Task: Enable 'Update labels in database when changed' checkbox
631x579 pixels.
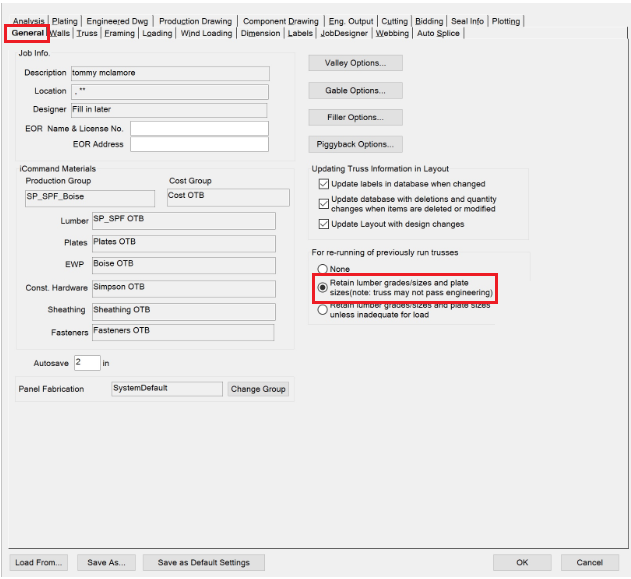Action: tap(323, 184)
